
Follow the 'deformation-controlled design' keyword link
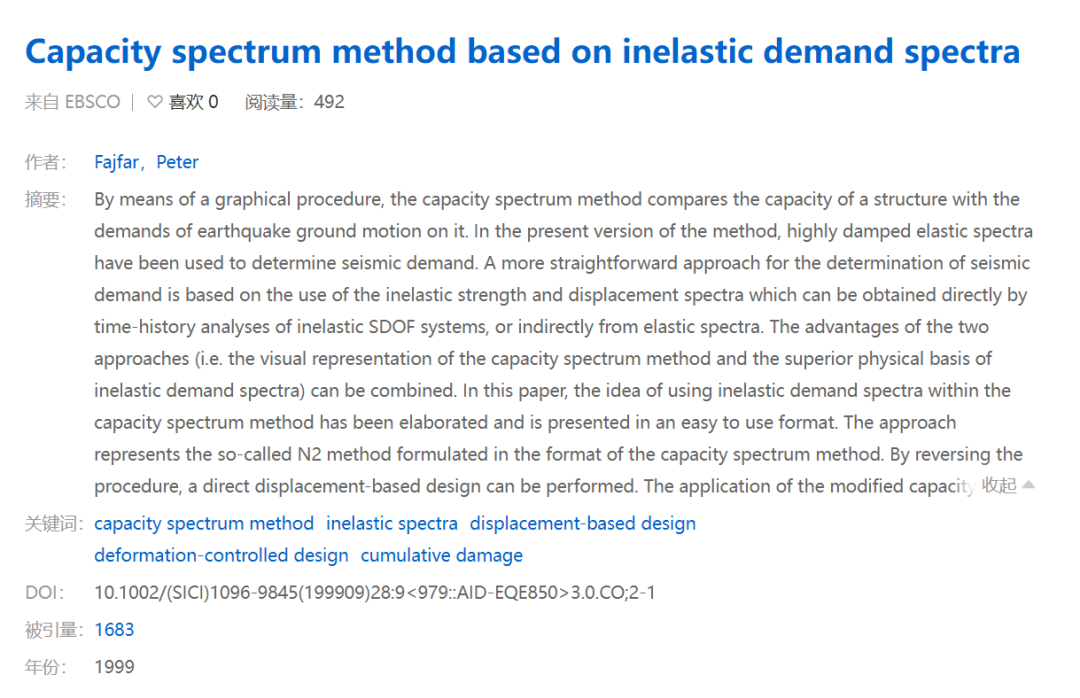pos(221,556)
